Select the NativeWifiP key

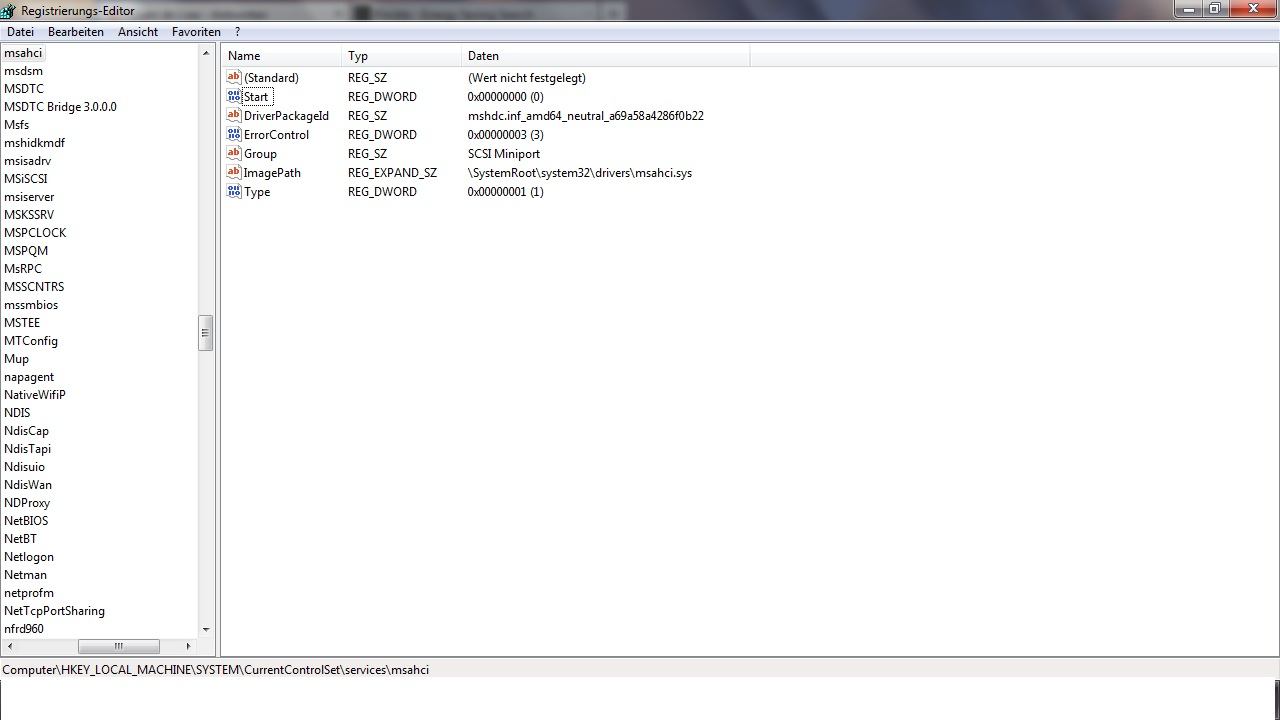(35, 395)
